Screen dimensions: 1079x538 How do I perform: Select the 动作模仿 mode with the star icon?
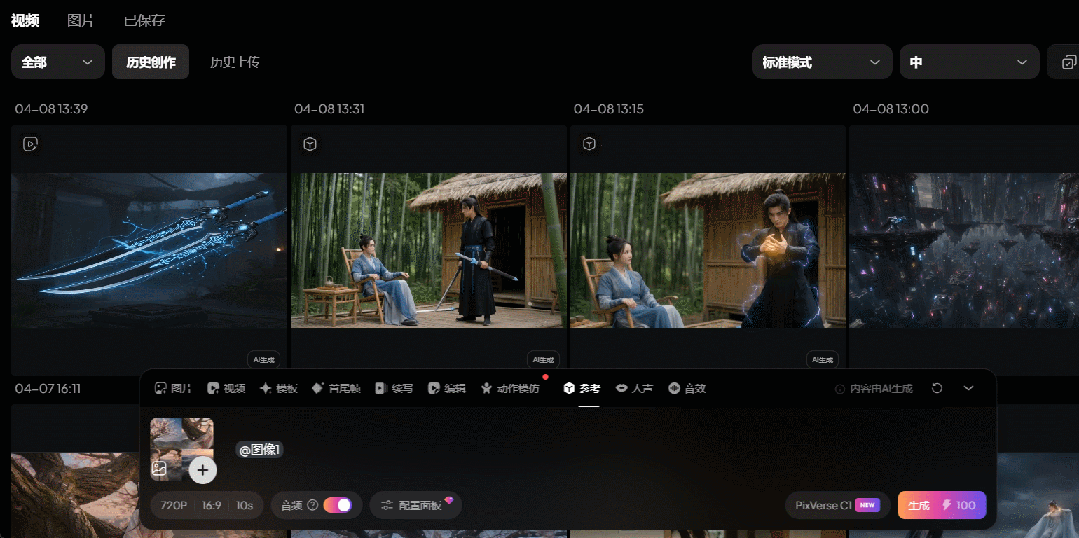(x=511, y=389)
